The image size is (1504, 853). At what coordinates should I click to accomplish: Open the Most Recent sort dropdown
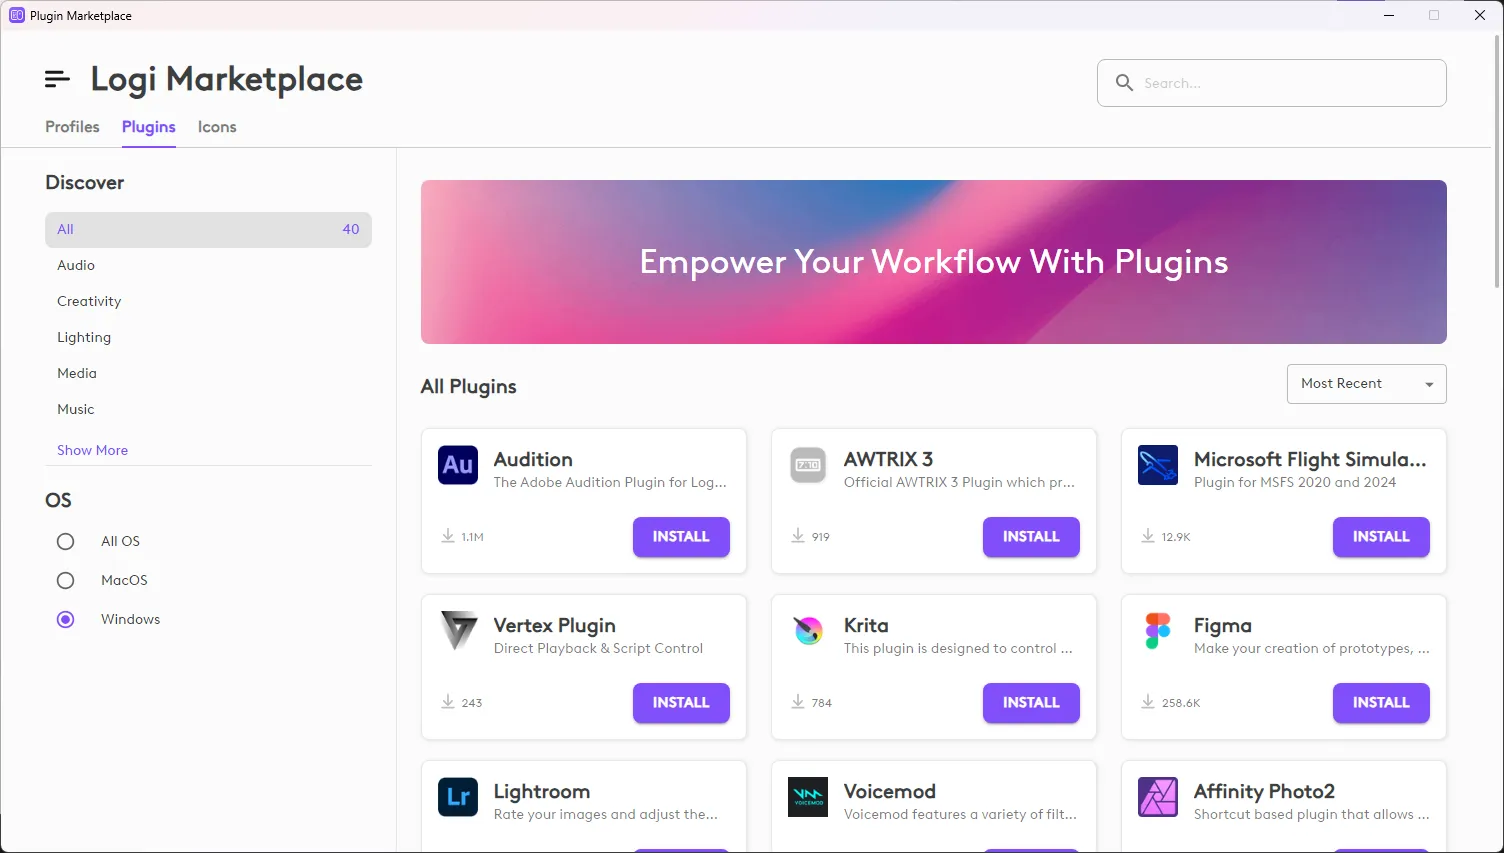[x=1366, y=384]
